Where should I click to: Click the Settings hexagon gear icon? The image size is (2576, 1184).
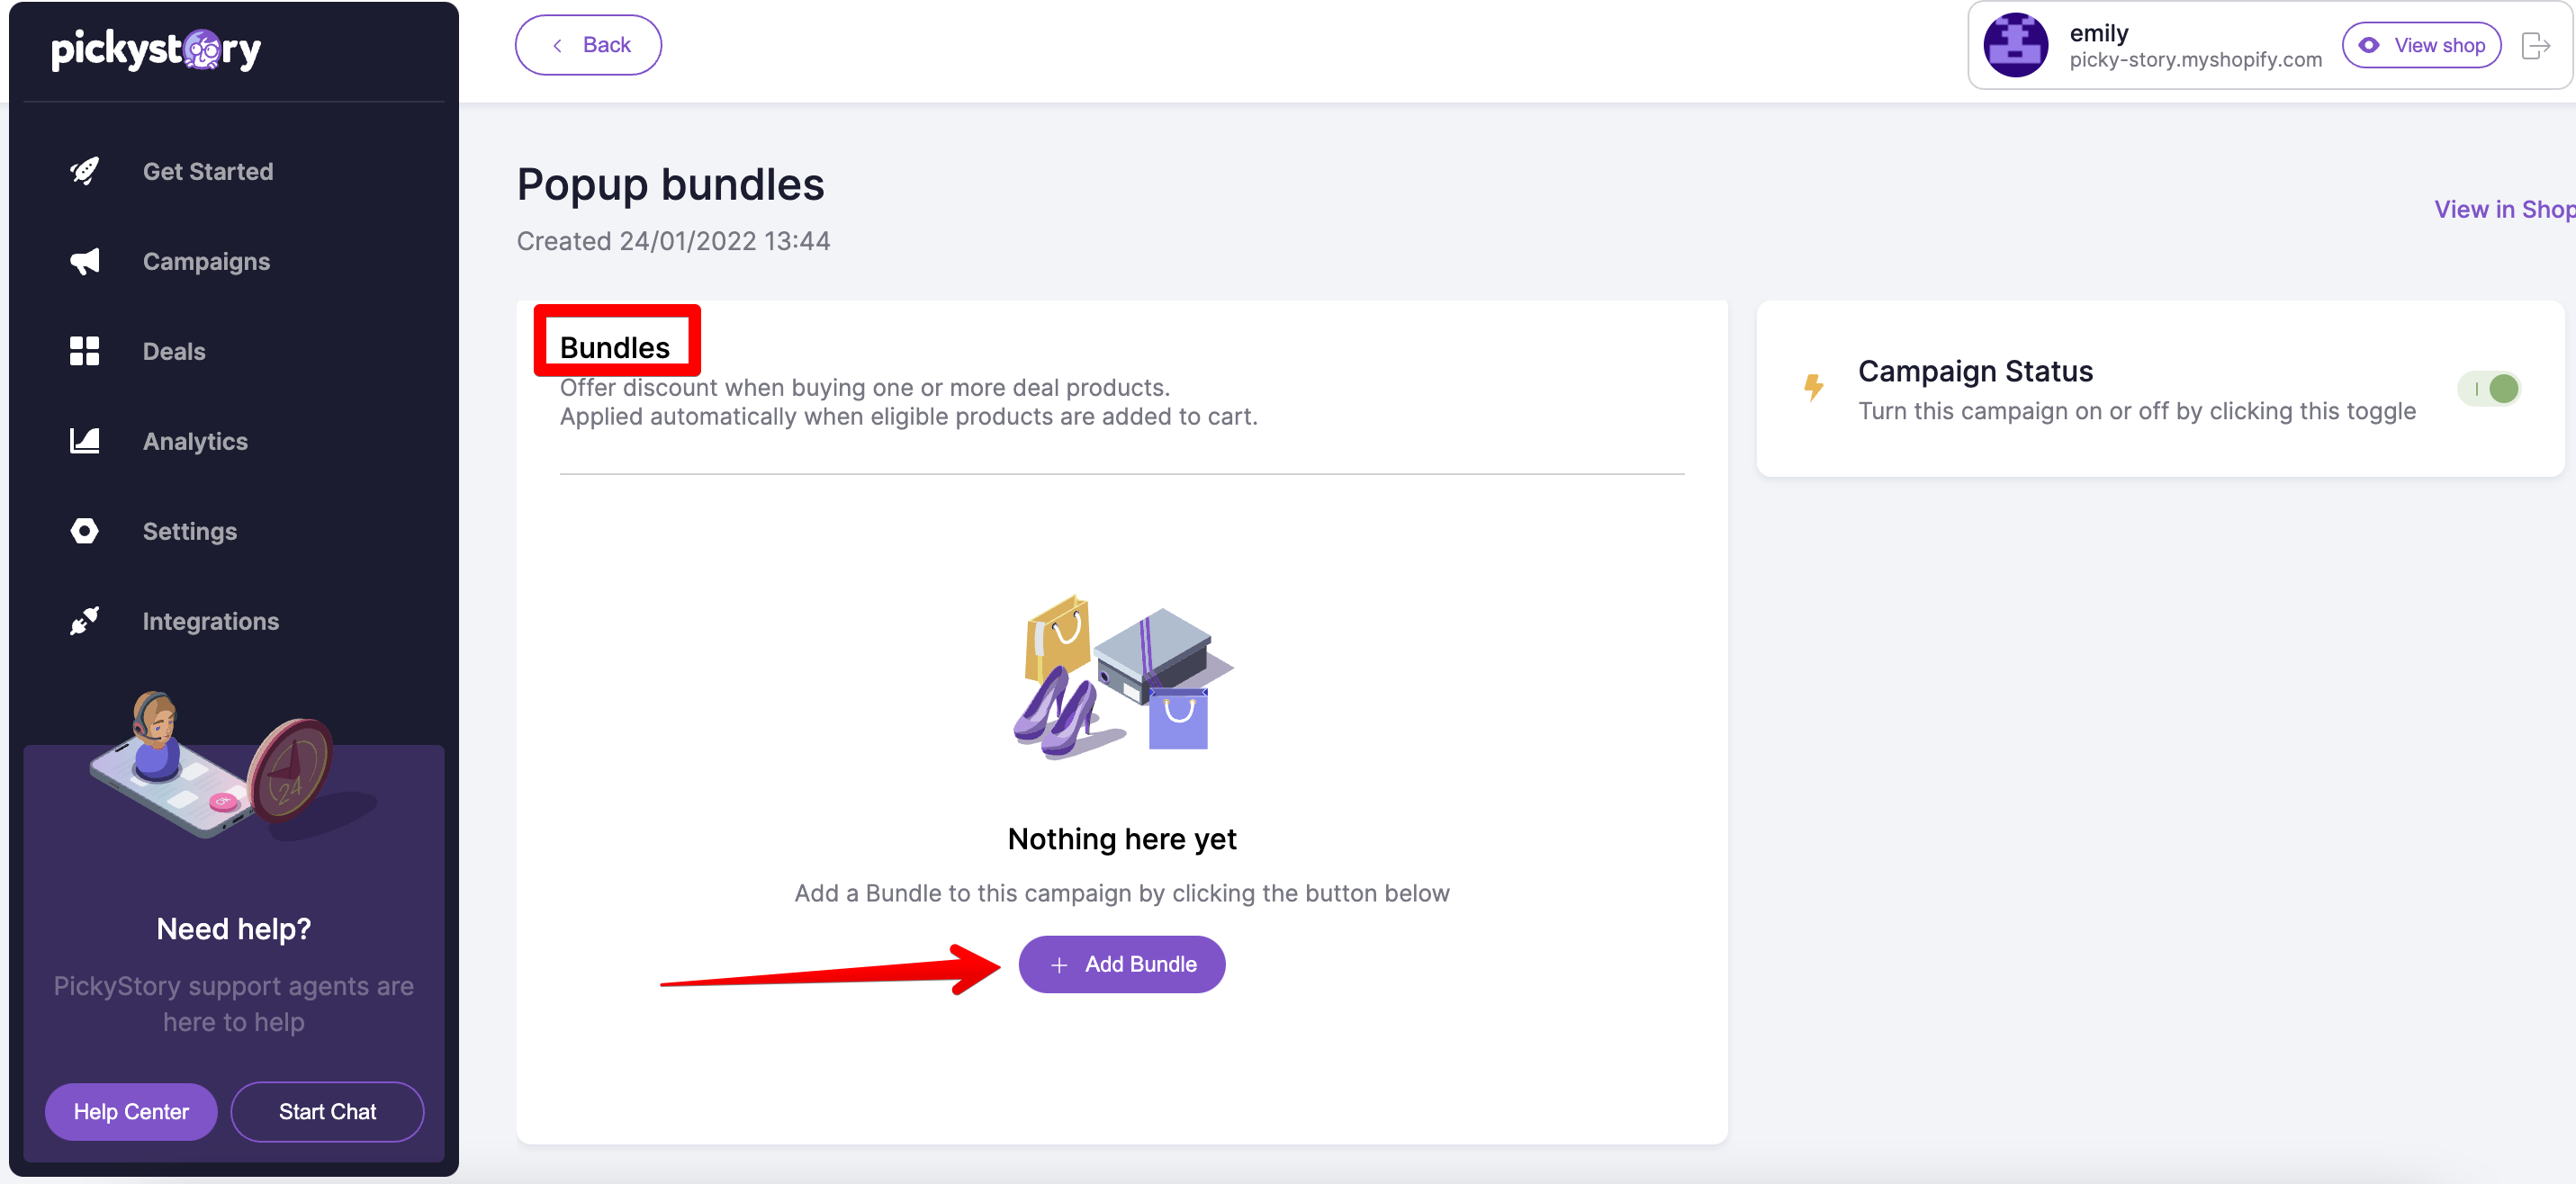tap(85, 531)
